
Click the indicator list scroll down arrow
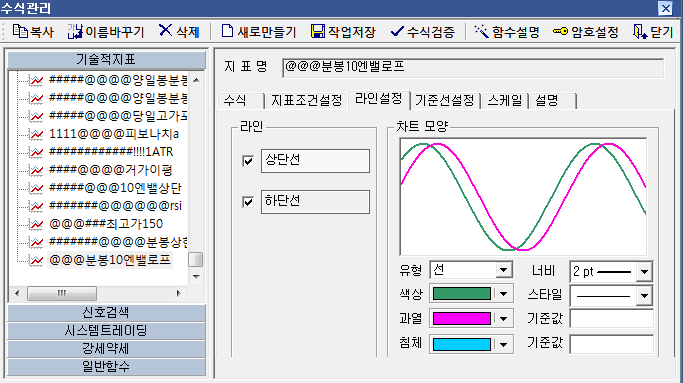(196, 277)
